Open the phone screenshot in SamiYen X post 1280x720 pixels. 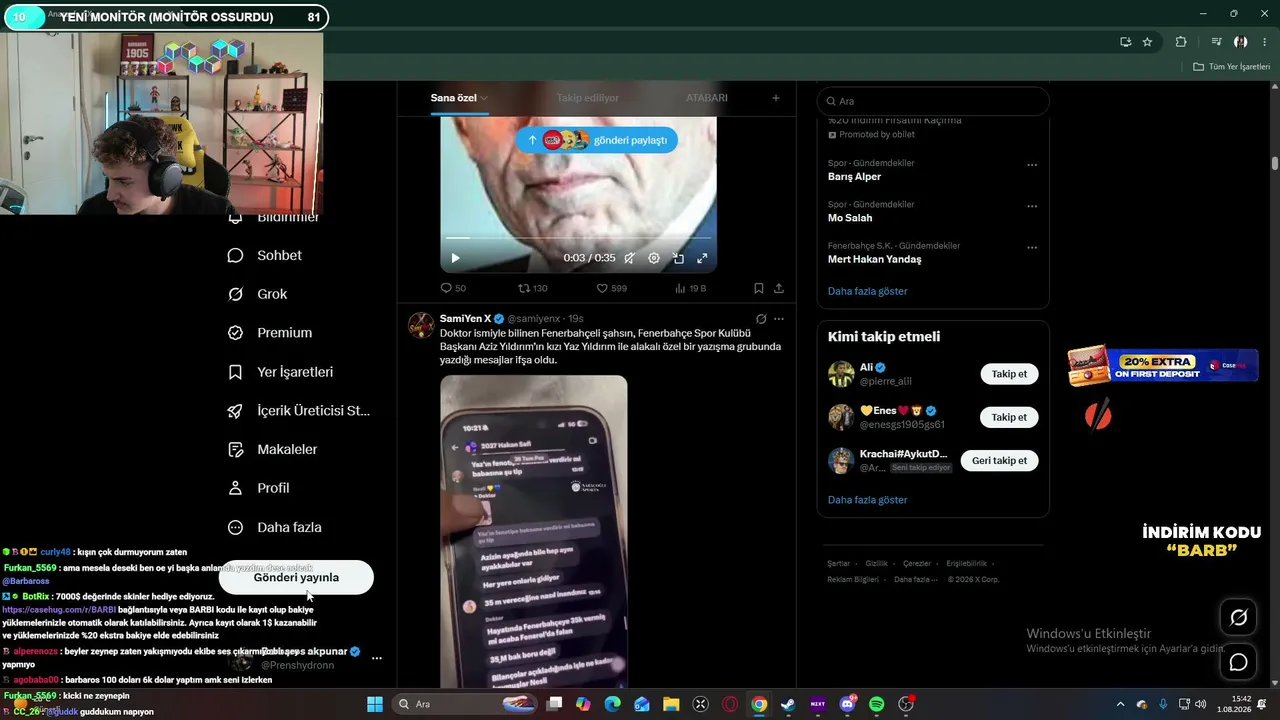(534, 532)
